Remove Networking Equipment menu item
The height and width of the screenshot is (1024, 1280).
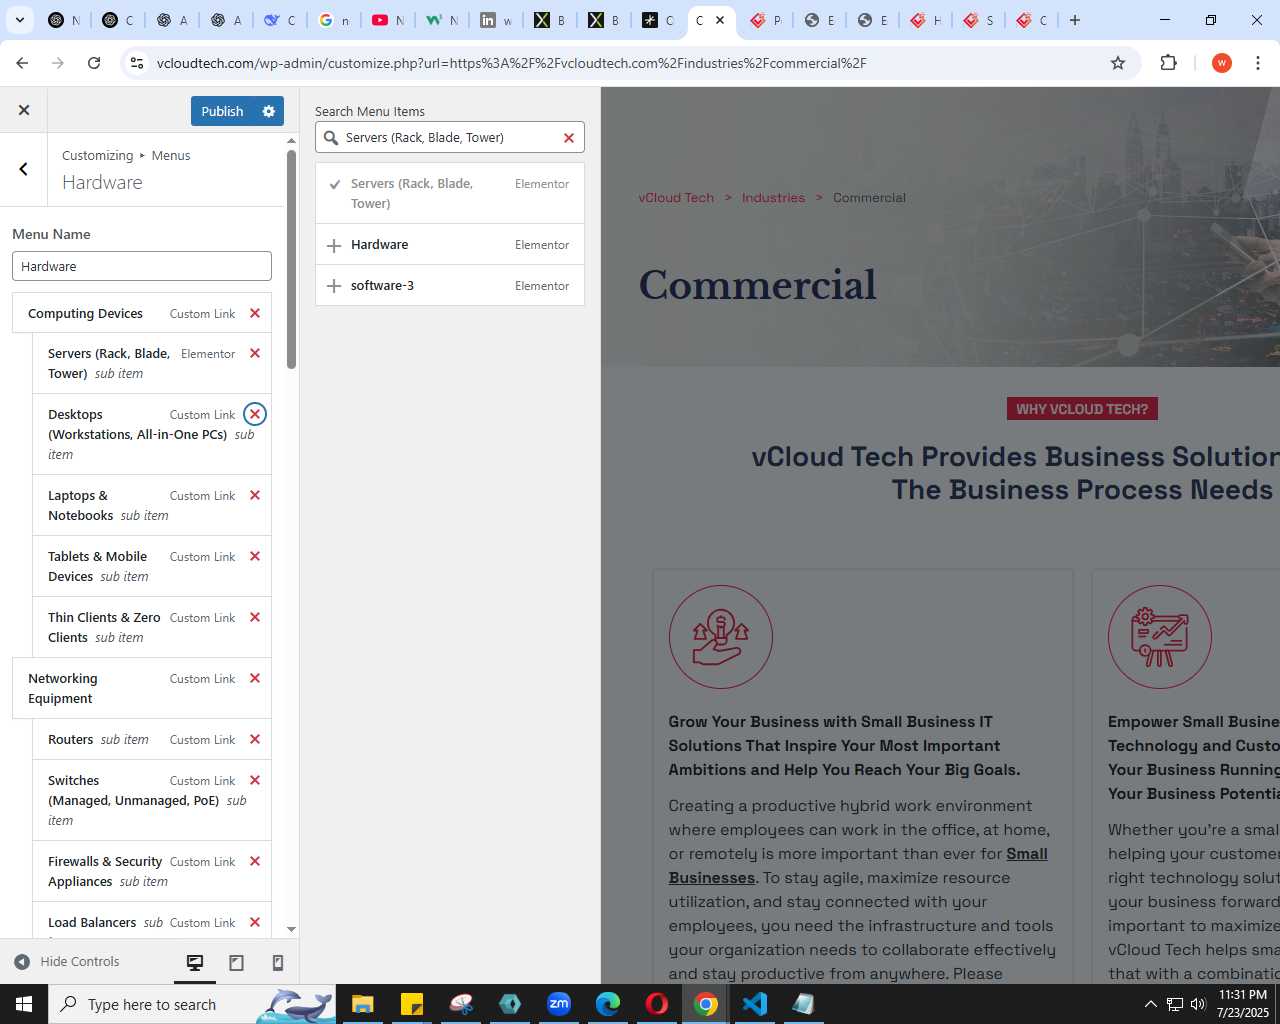click(255, 679)
